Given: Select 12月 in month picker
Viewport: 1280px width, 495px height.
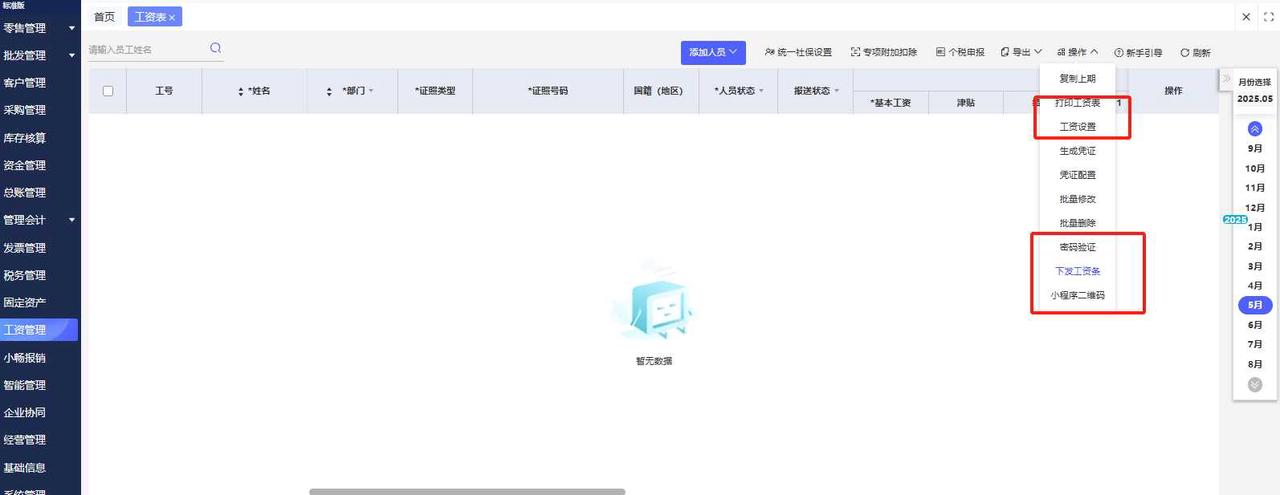Looking at the screenshot, I should [1255, 207].
